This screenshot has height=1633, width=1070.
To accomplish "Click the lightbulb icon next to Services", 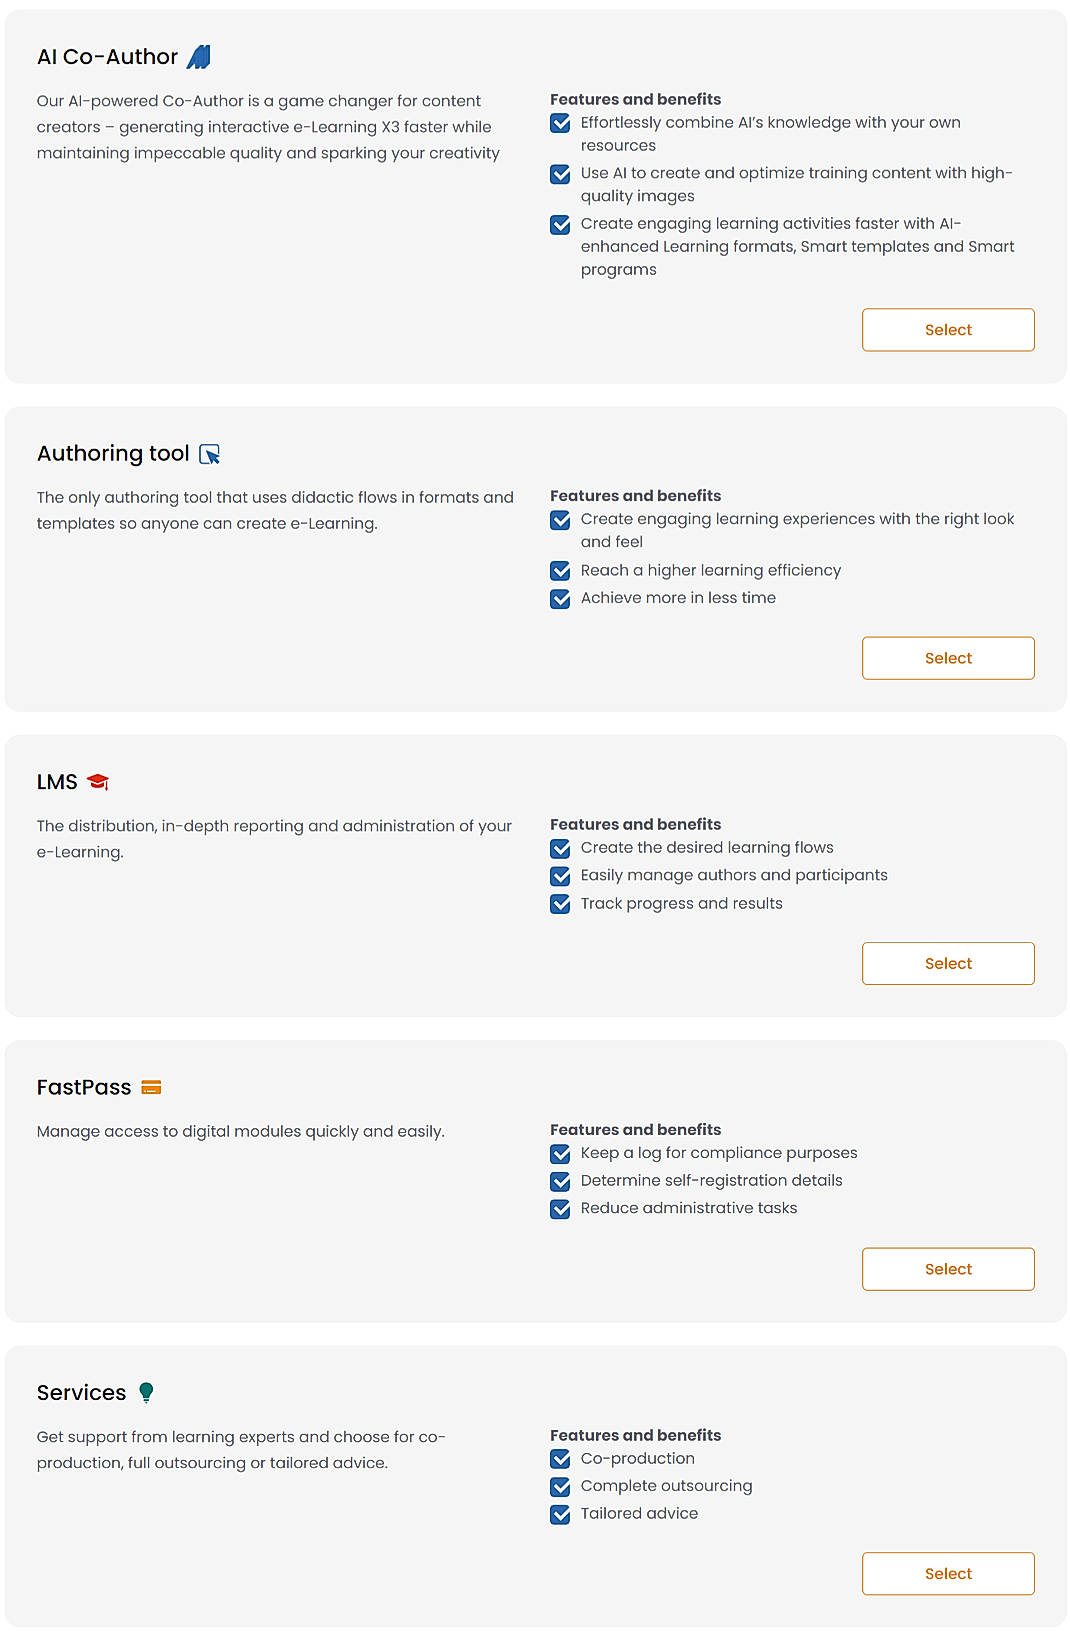I will [146, 1391].
